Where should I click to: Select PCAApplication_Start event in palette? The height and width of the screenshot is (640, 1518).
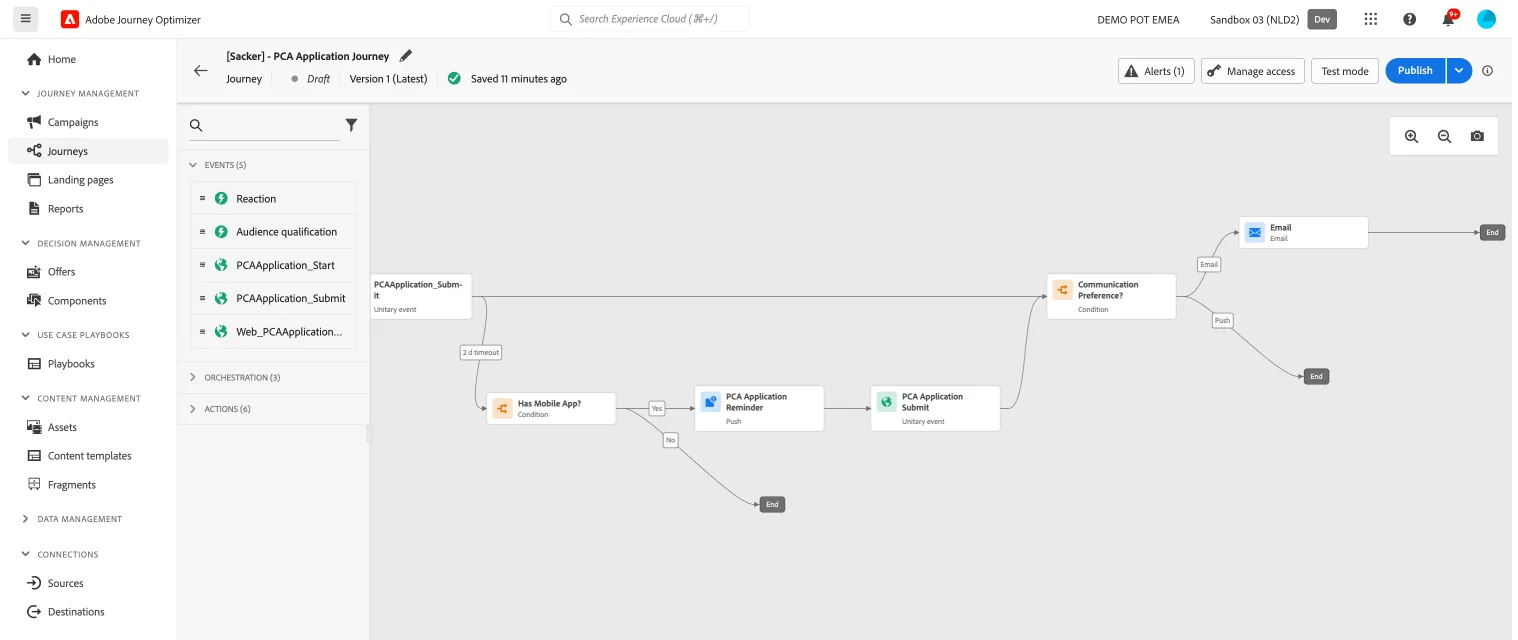point(274,265)
